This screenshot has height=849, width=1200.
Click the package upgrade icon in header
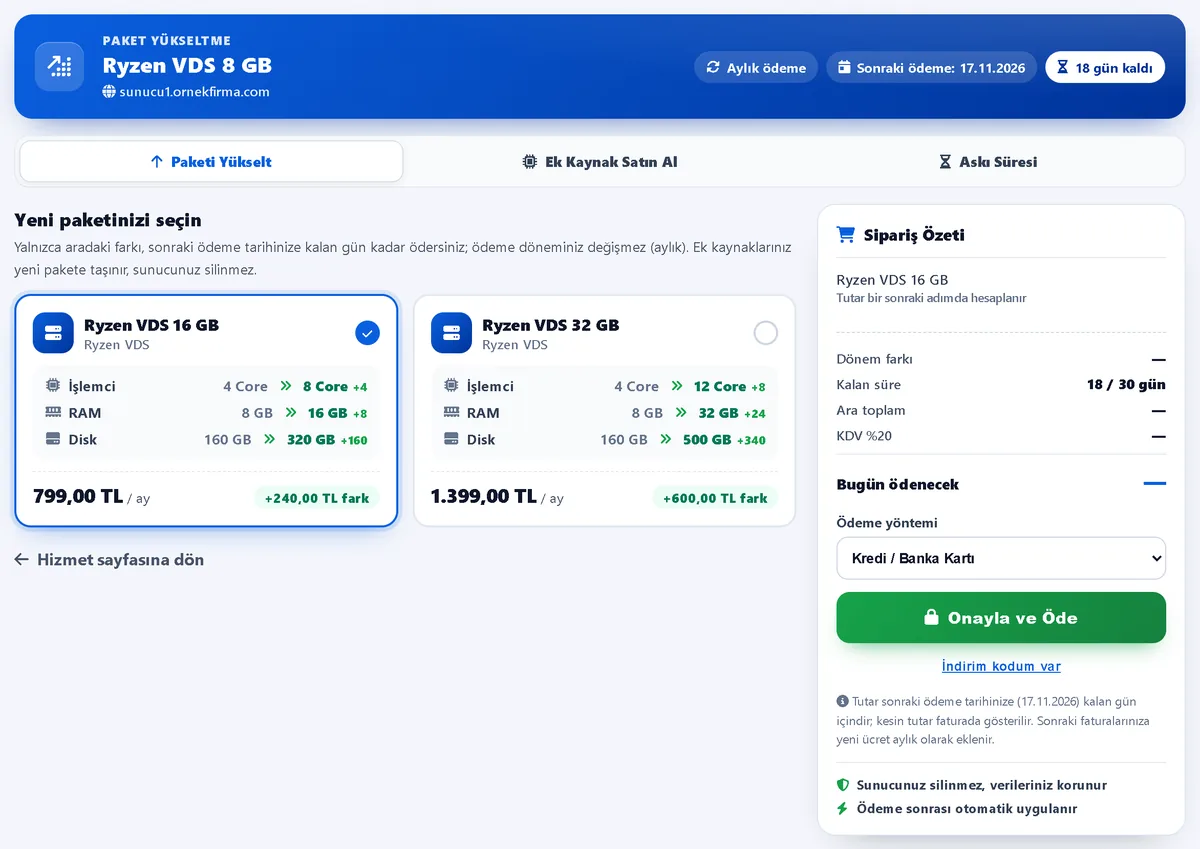pyautogui.click(x=60, y=67)
